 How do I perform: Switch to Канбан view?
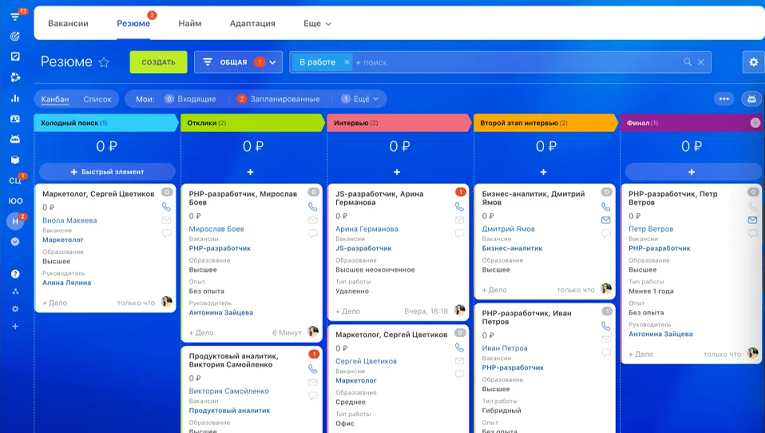[x=55, y=99]
